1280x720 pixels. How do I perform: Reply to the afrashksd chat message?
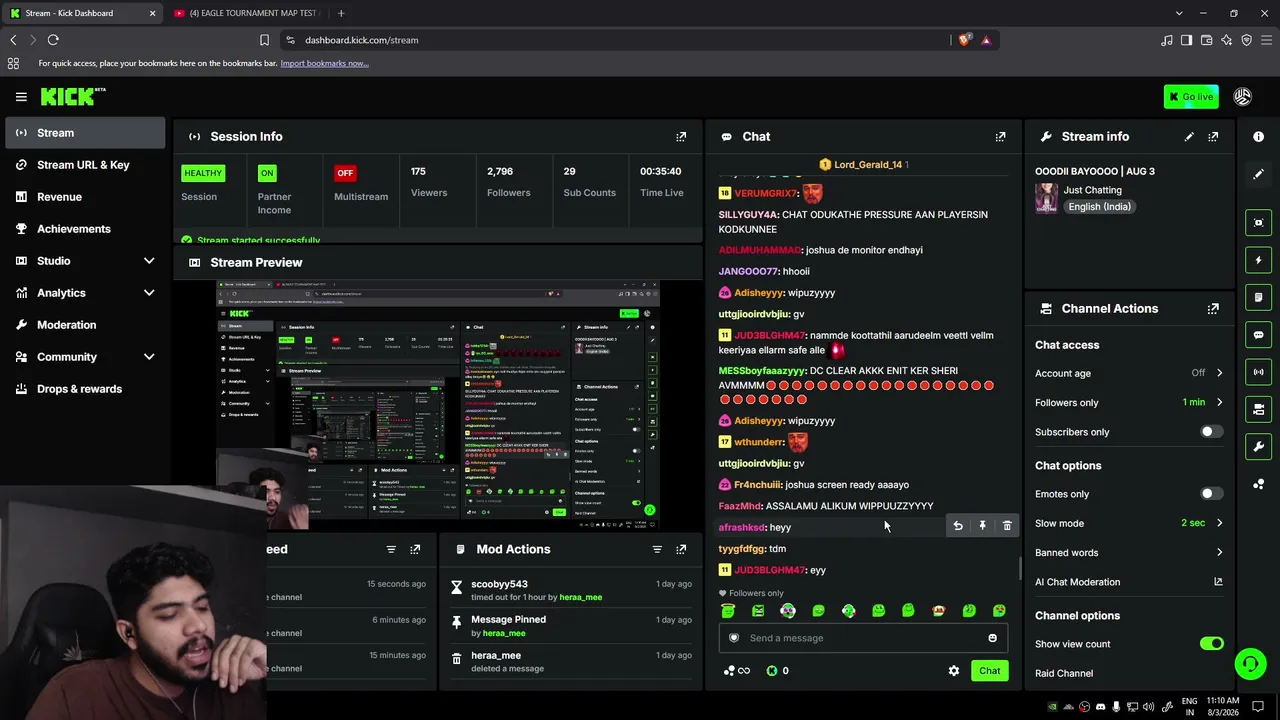[958, 526]
